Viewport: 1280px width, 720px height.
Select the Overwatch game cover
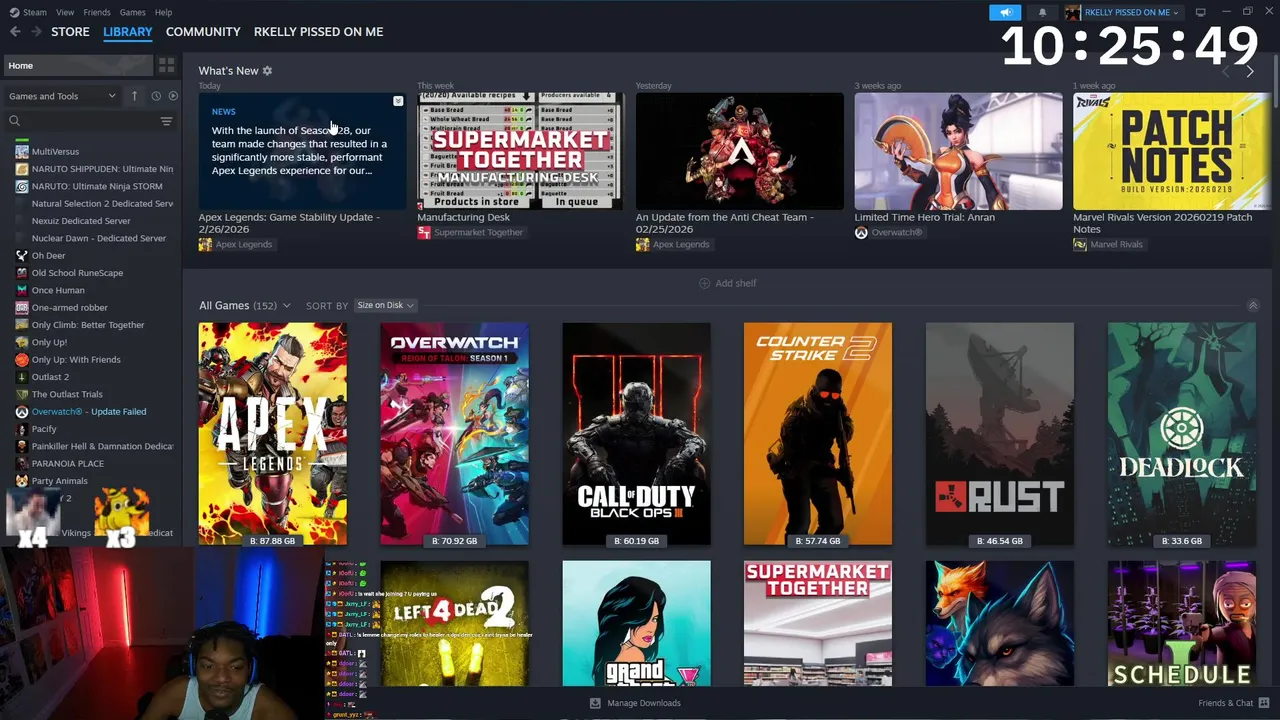[x=455, y=434]
